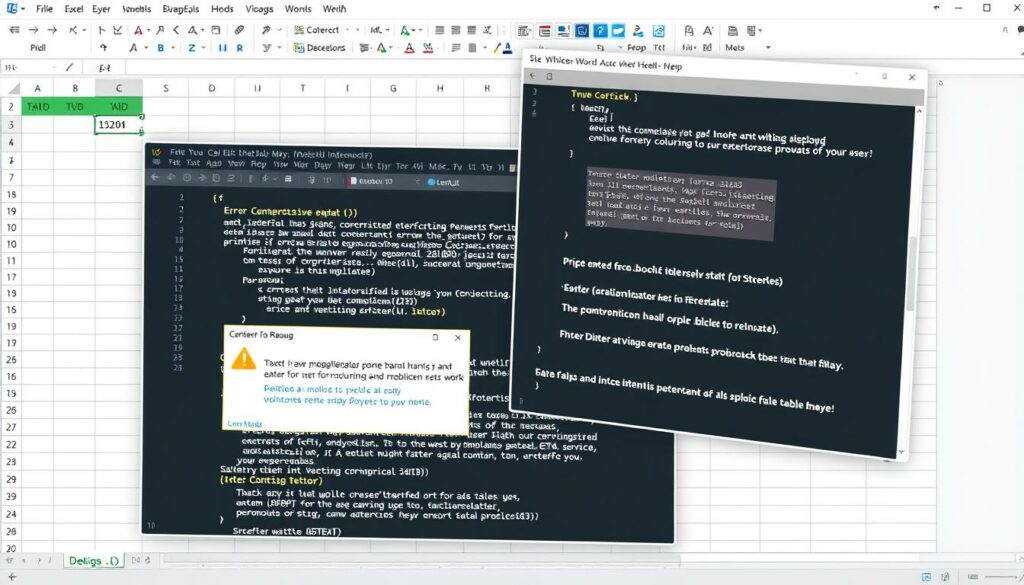Screen dimensions: 1024x585
Task: Open the Welh menu in the menu bar
Action: pyautogui.click(x=334, y=9)
